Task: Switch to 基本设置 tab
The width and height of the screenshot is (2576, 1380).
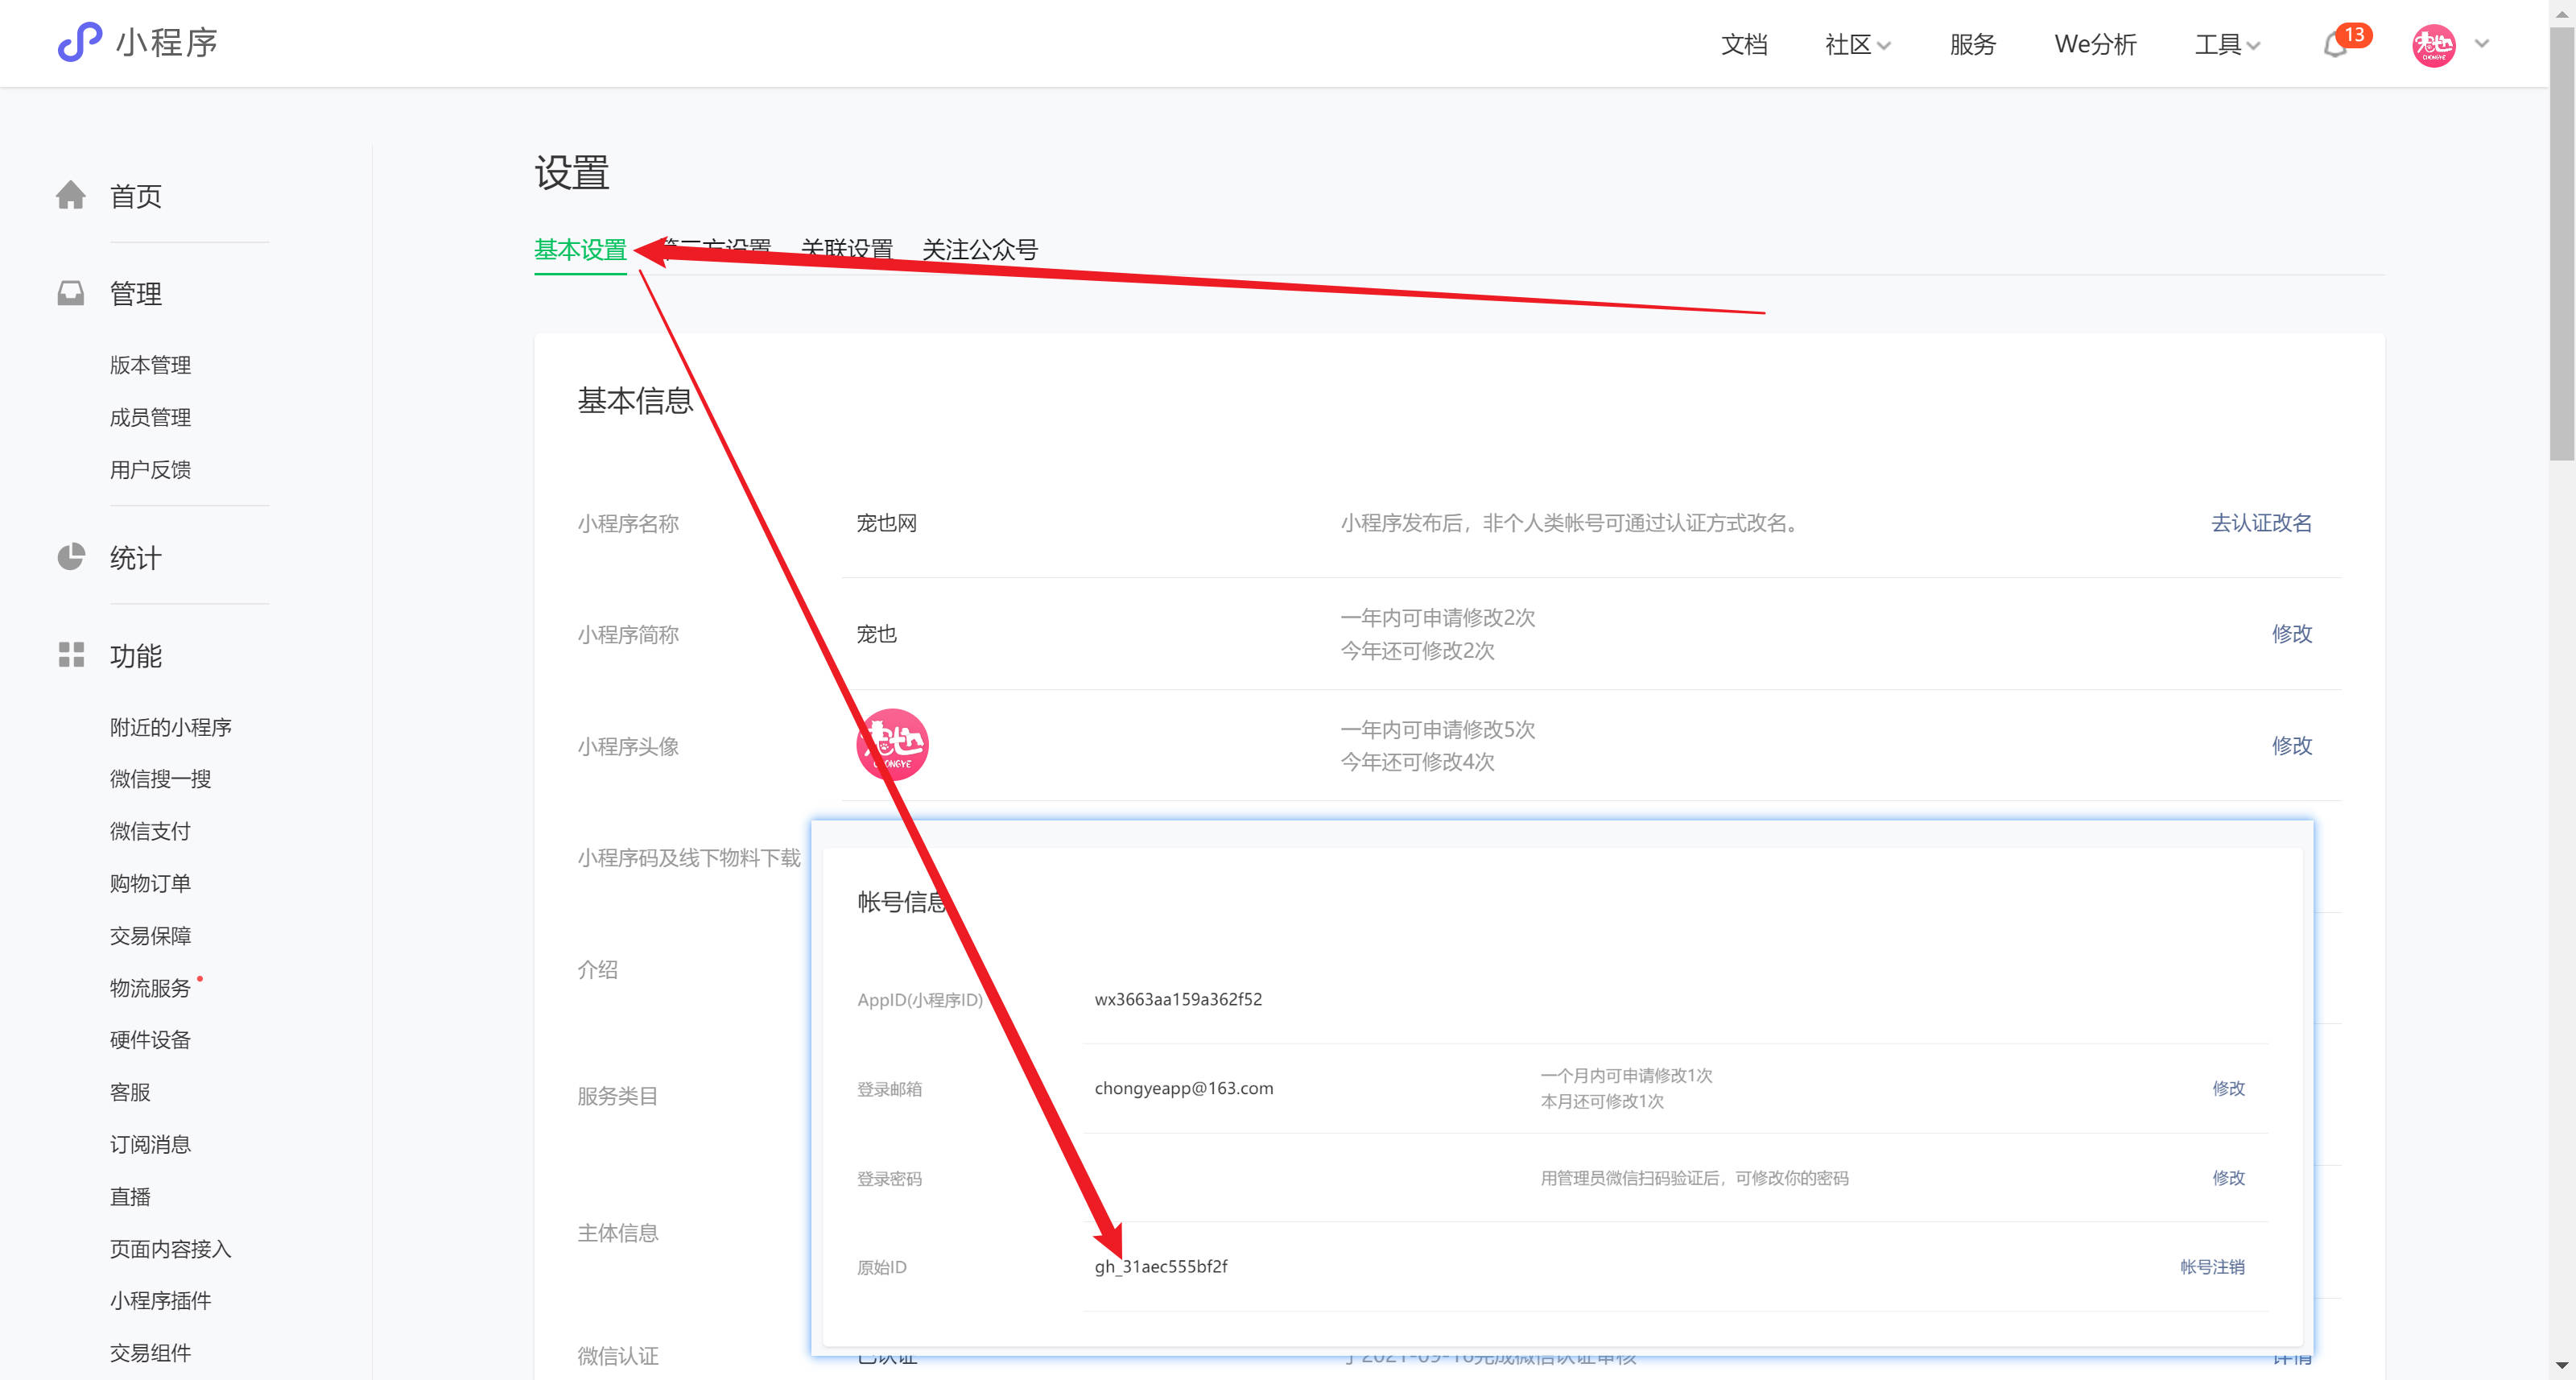Action: tap(580, 250)
